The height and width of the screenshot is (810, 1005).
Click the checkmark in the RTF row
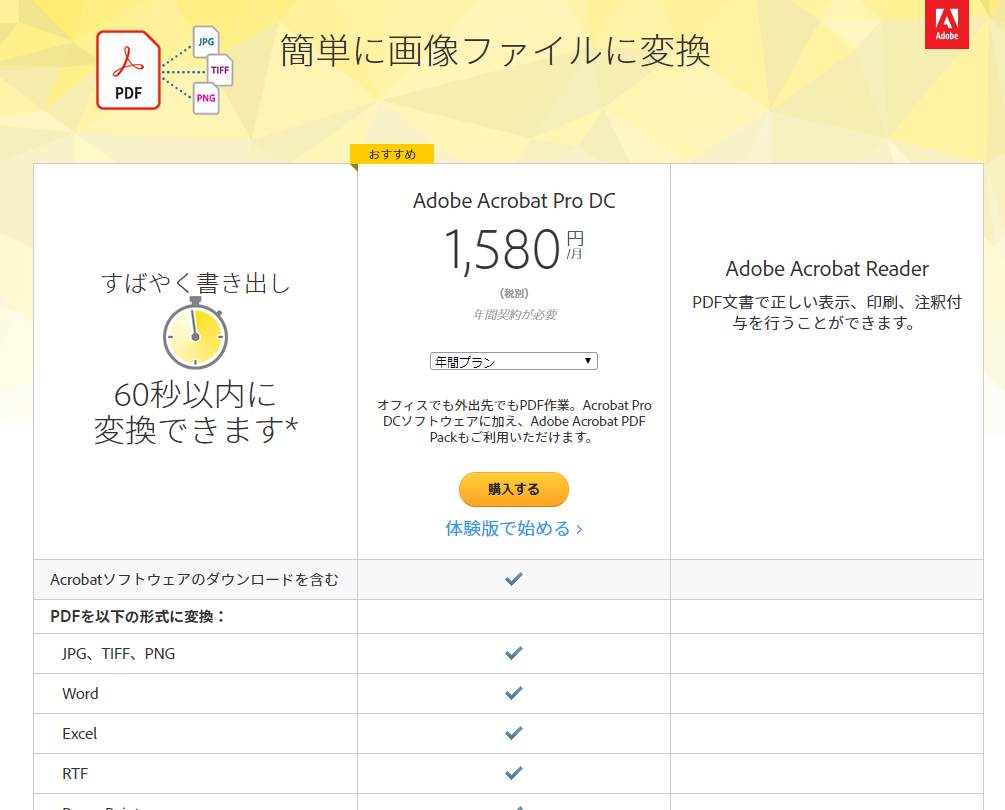513,773
